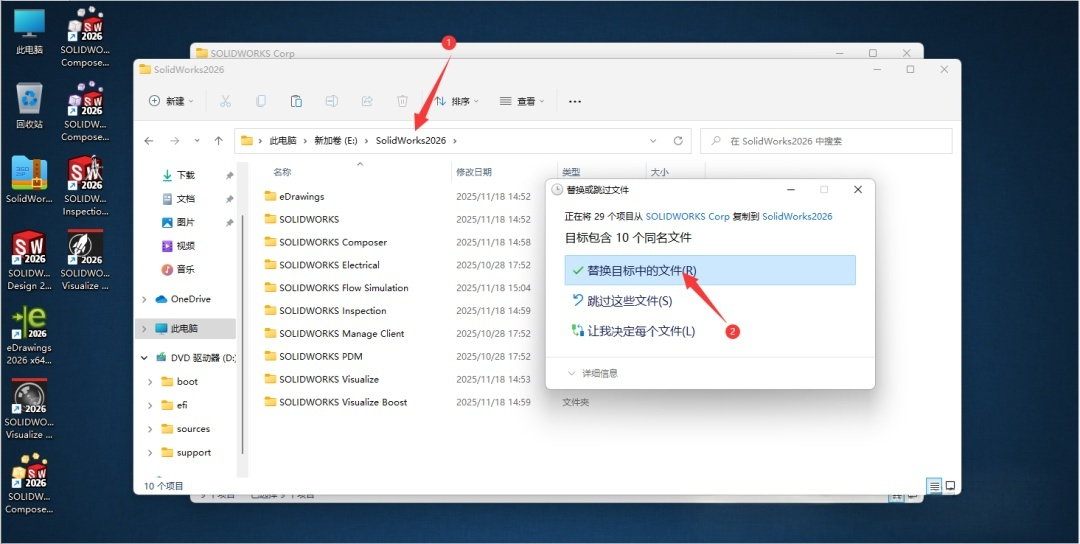Screen dimensions: 1080x544
Task: Switch to details view layout icon
Action: (935, 486)
